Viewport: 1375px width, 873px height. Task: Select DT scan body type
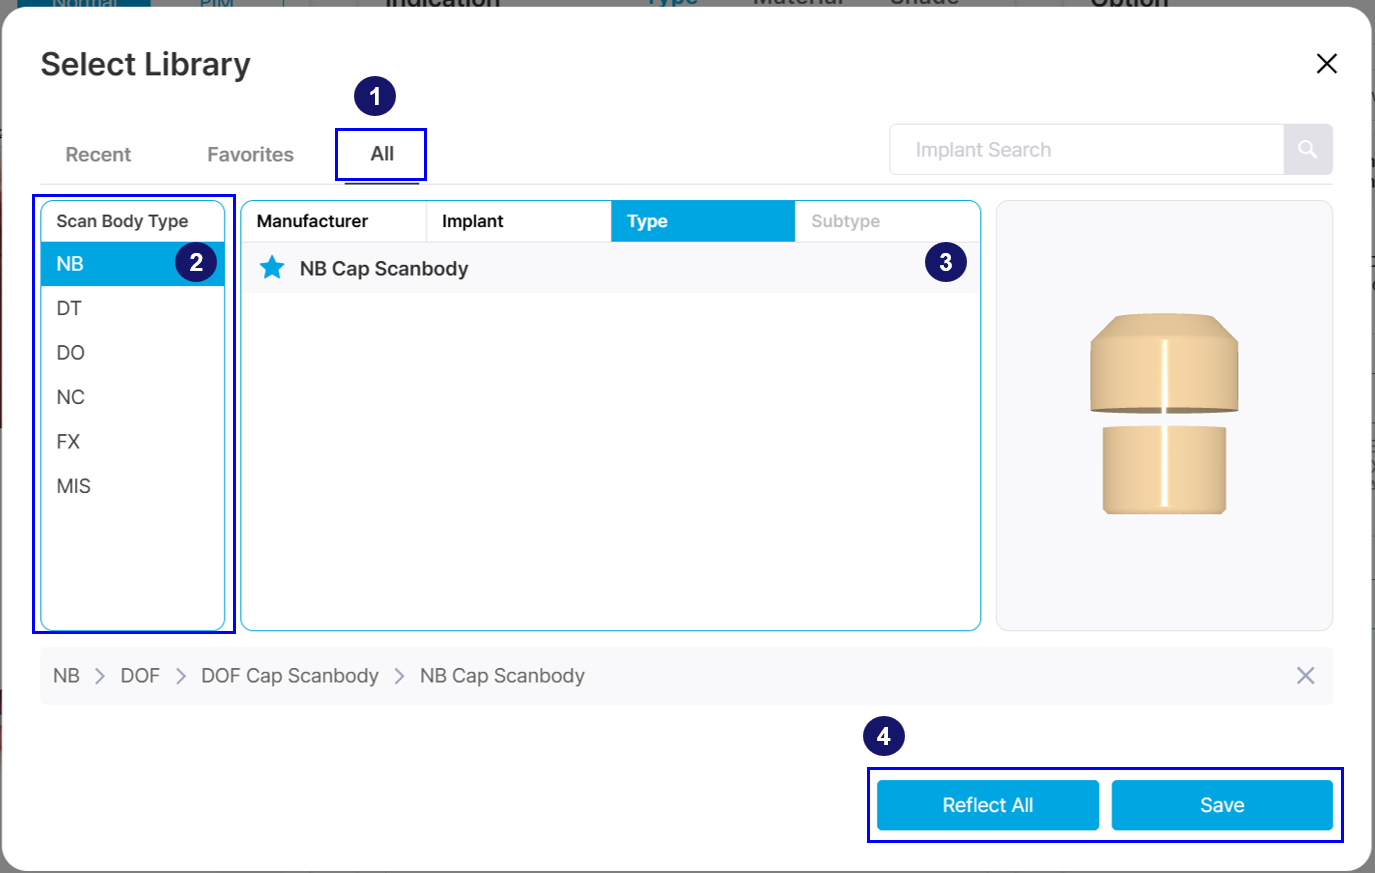pos(133,308)
